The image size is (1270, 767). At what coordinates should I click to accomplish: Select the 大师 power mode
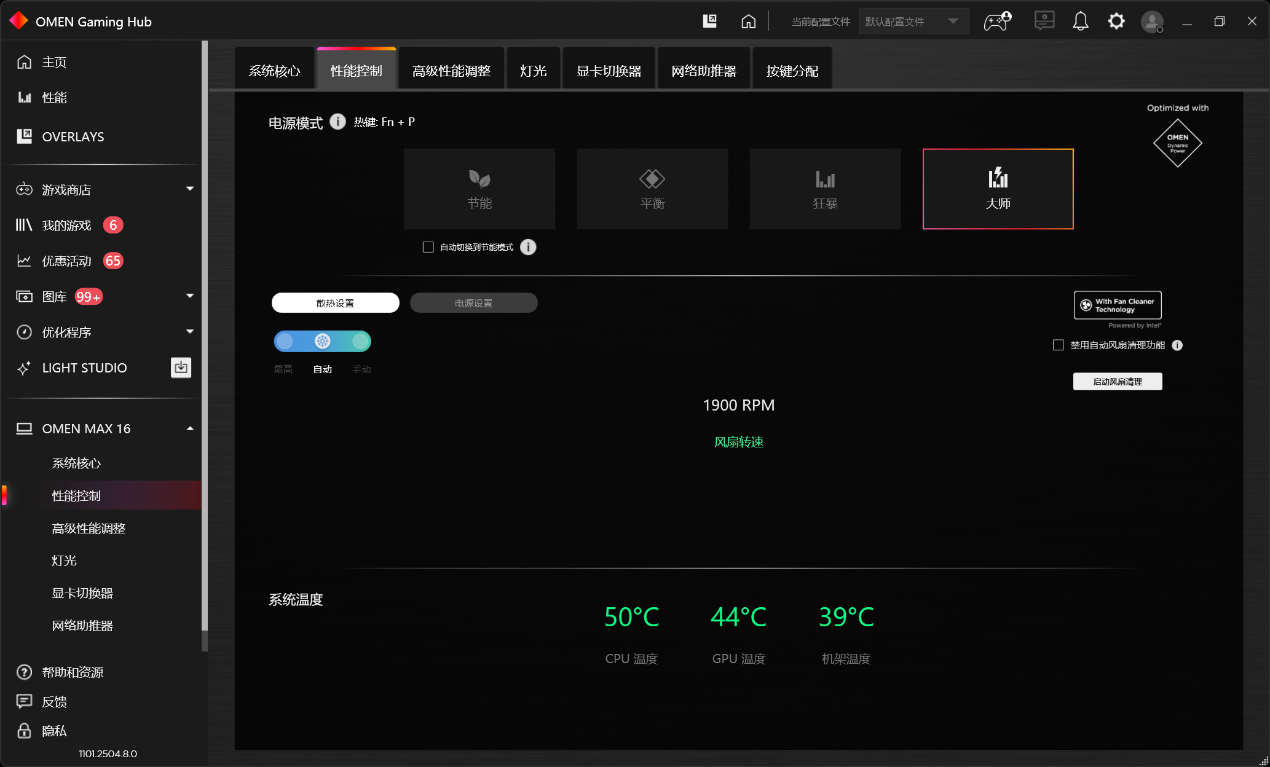tap(997, 188)
